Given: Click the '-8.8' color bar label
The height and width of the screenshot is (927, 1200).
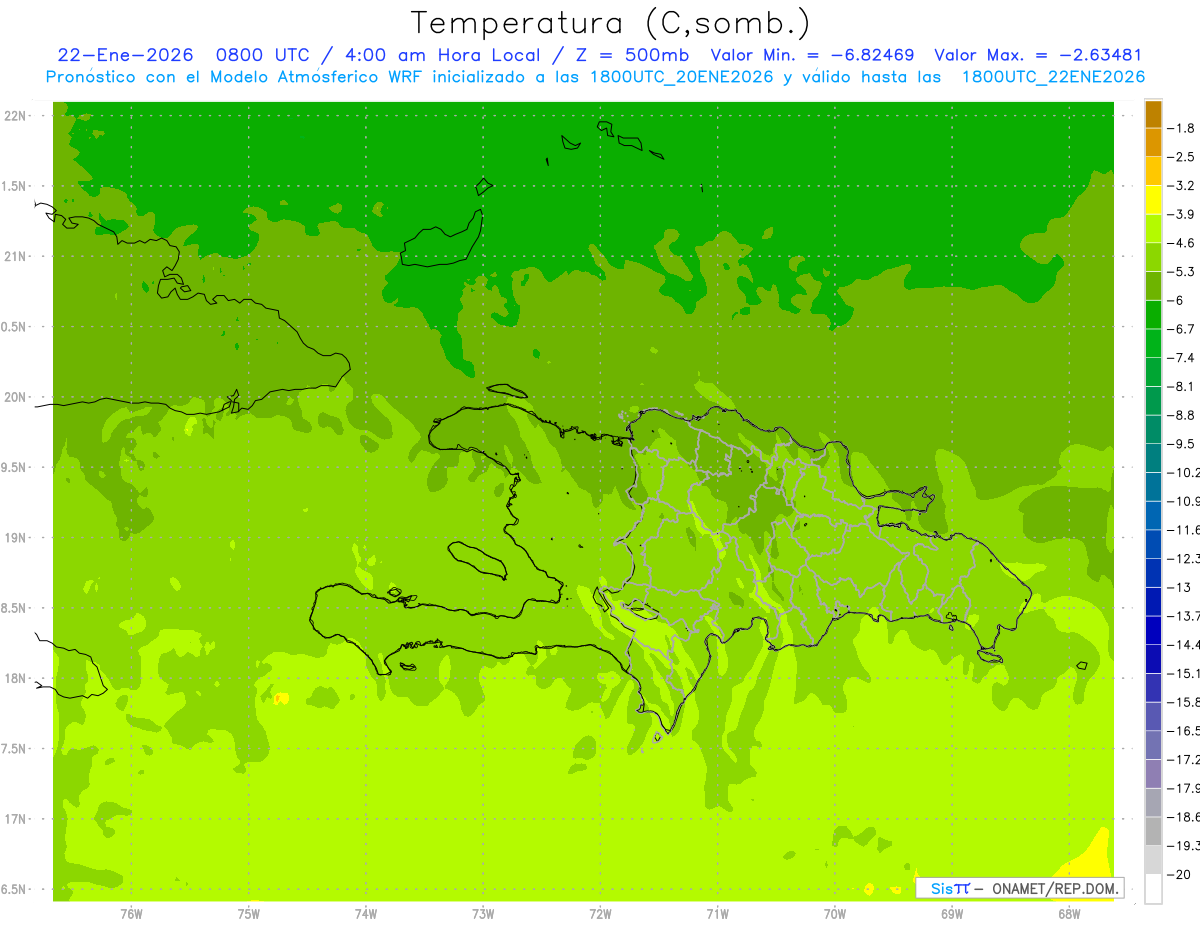Looking at the screenshot, I should 1182,415.
